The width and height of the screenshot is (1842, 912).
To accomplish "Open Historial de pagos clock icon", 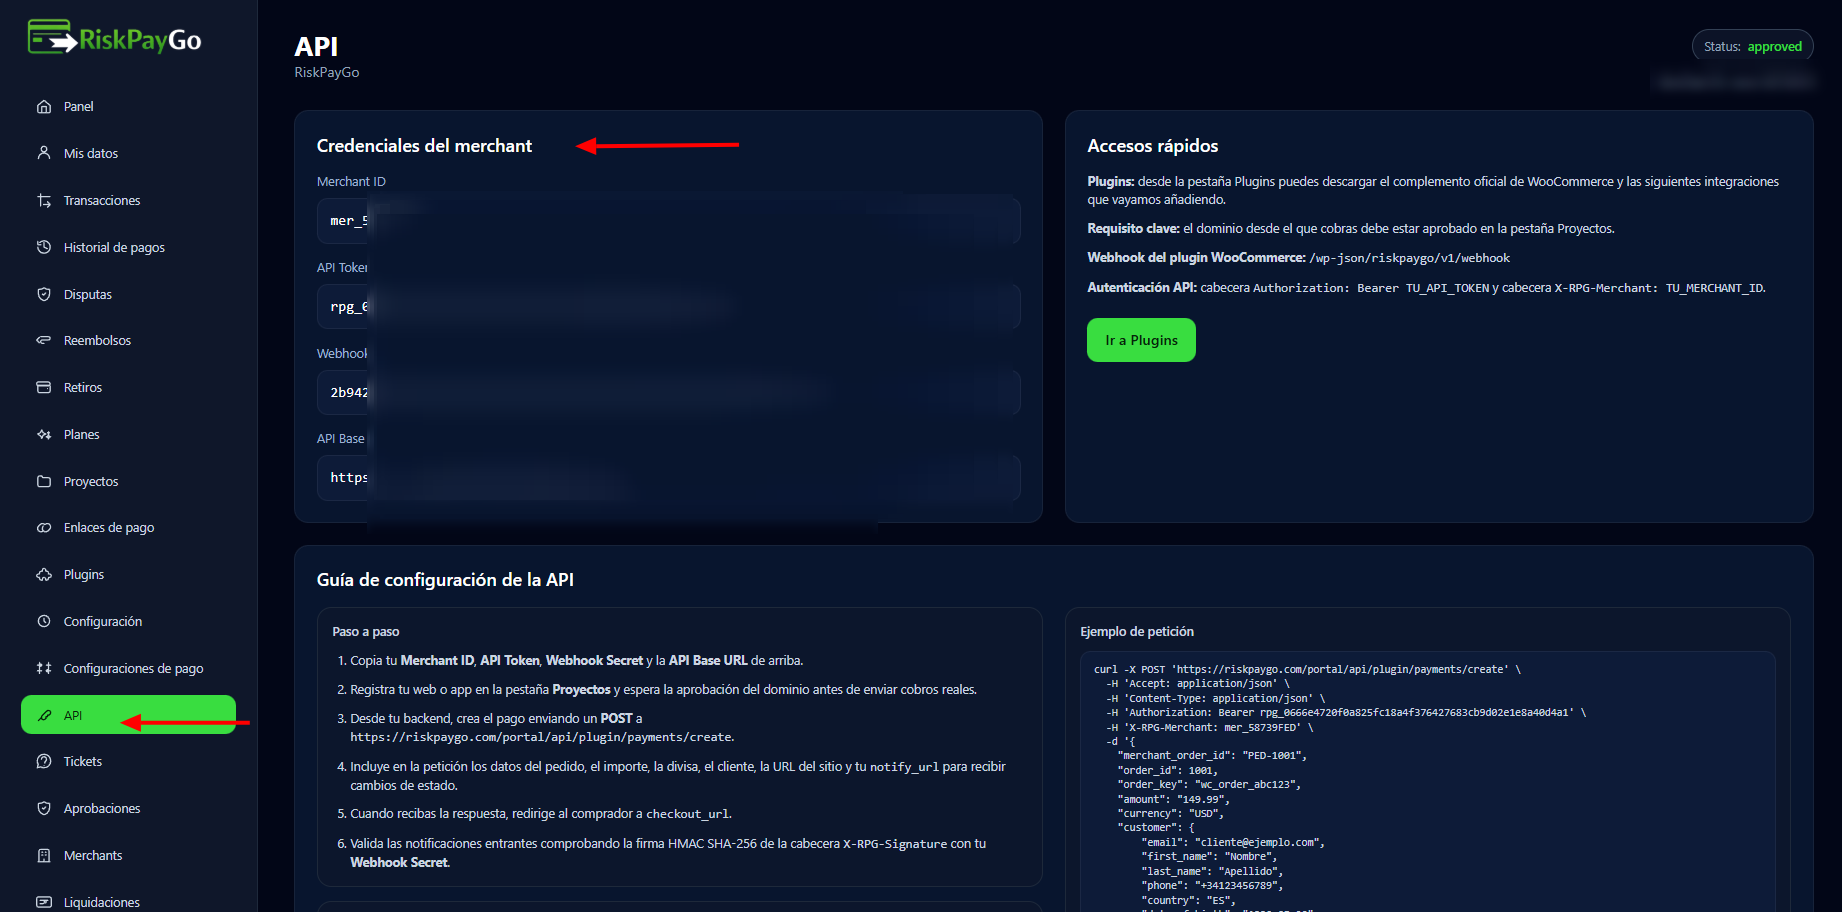I will (44, 247).
